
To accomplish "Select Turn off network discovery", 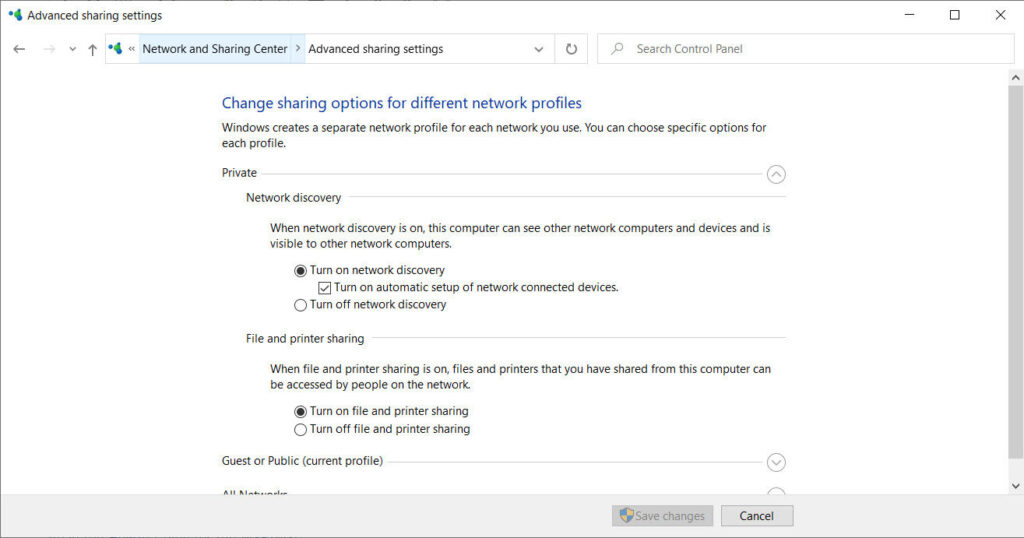I will pos(301,305).
